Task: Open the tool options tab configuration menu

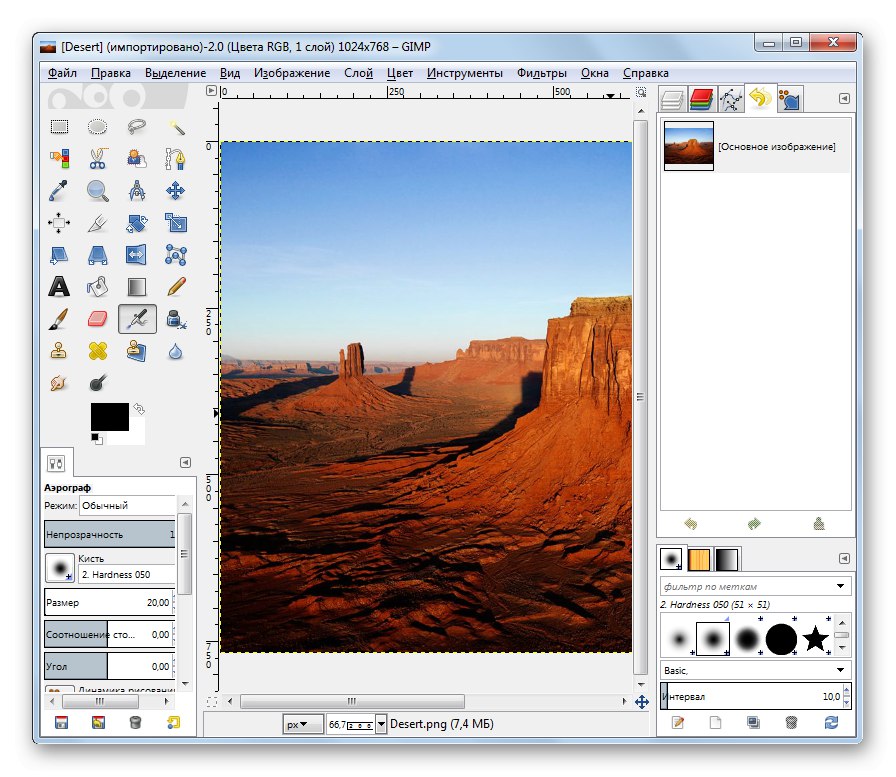Action: (185, 462)
